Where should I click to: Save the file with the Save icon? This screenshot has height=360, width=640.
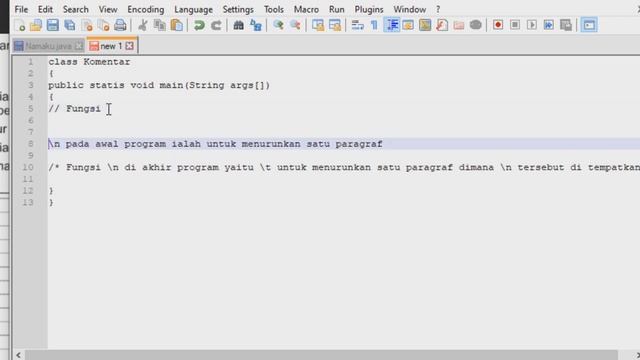point(53,25)
